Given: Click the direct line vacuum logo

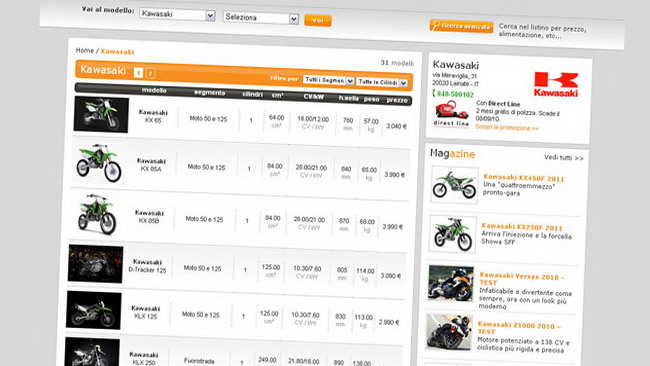Looking at the screenshot, I should (451, 114).
